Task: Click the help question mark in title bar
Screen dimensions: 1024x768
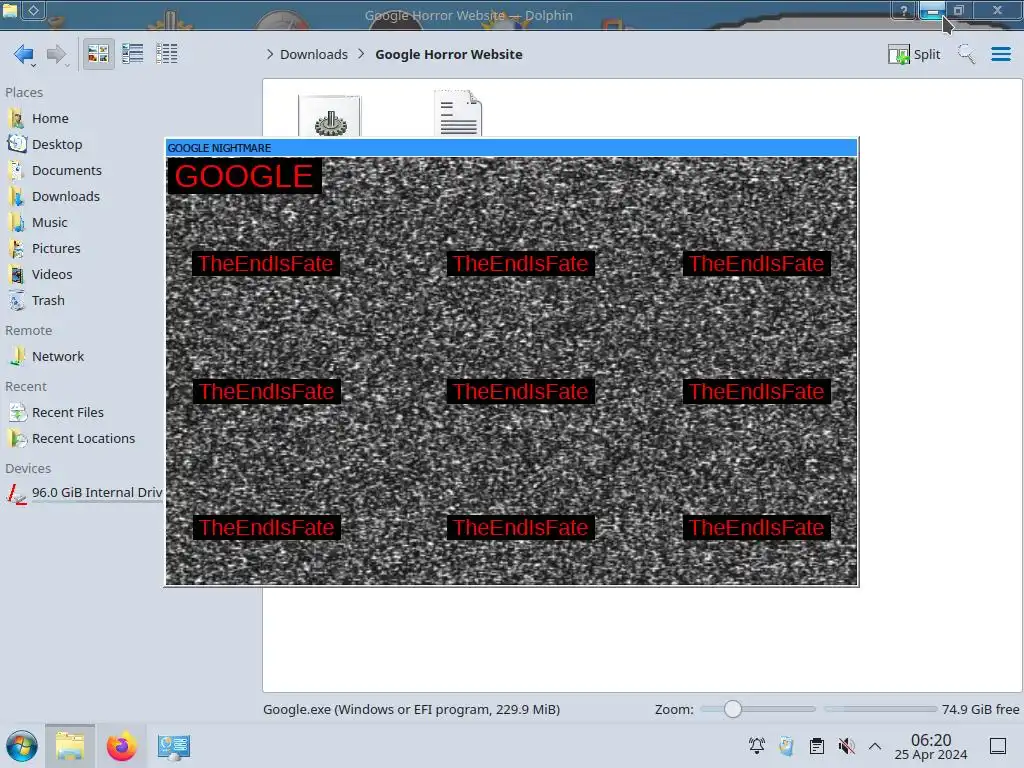Action: [904, 10]
